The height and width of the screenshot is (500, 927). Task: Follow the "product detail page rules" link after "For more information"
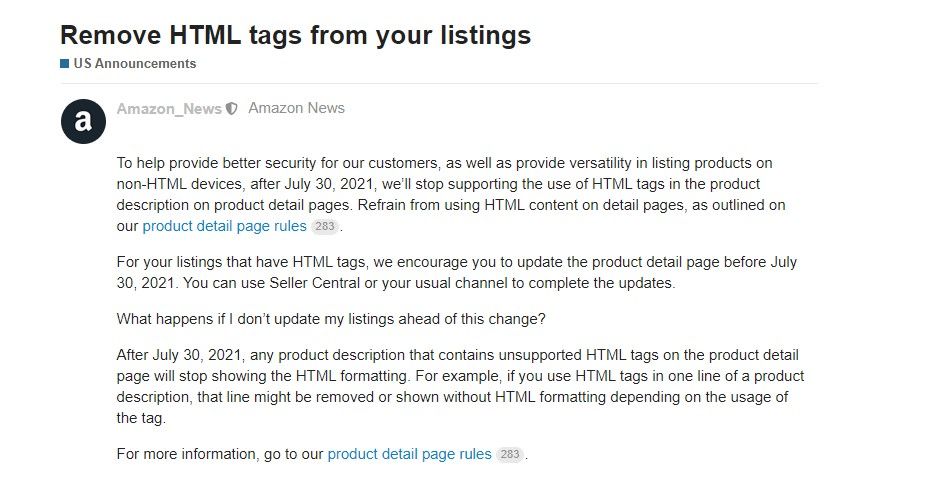tap(410, 454)
